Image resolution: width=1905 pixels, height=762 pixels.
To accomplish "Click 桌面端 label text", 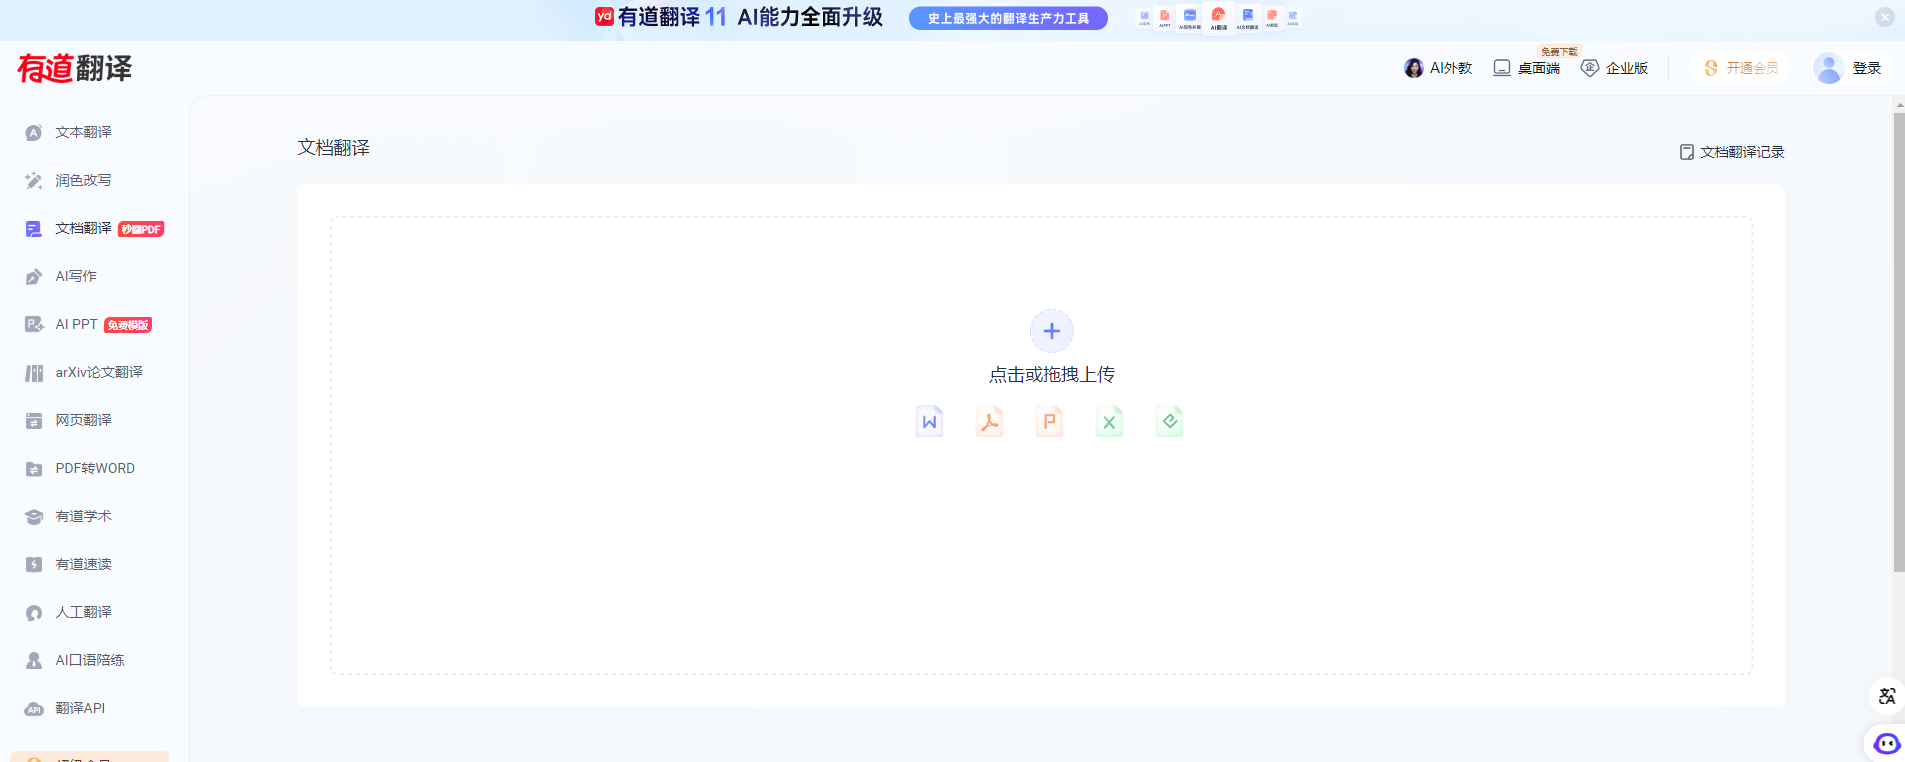I will coord(1539,68).
